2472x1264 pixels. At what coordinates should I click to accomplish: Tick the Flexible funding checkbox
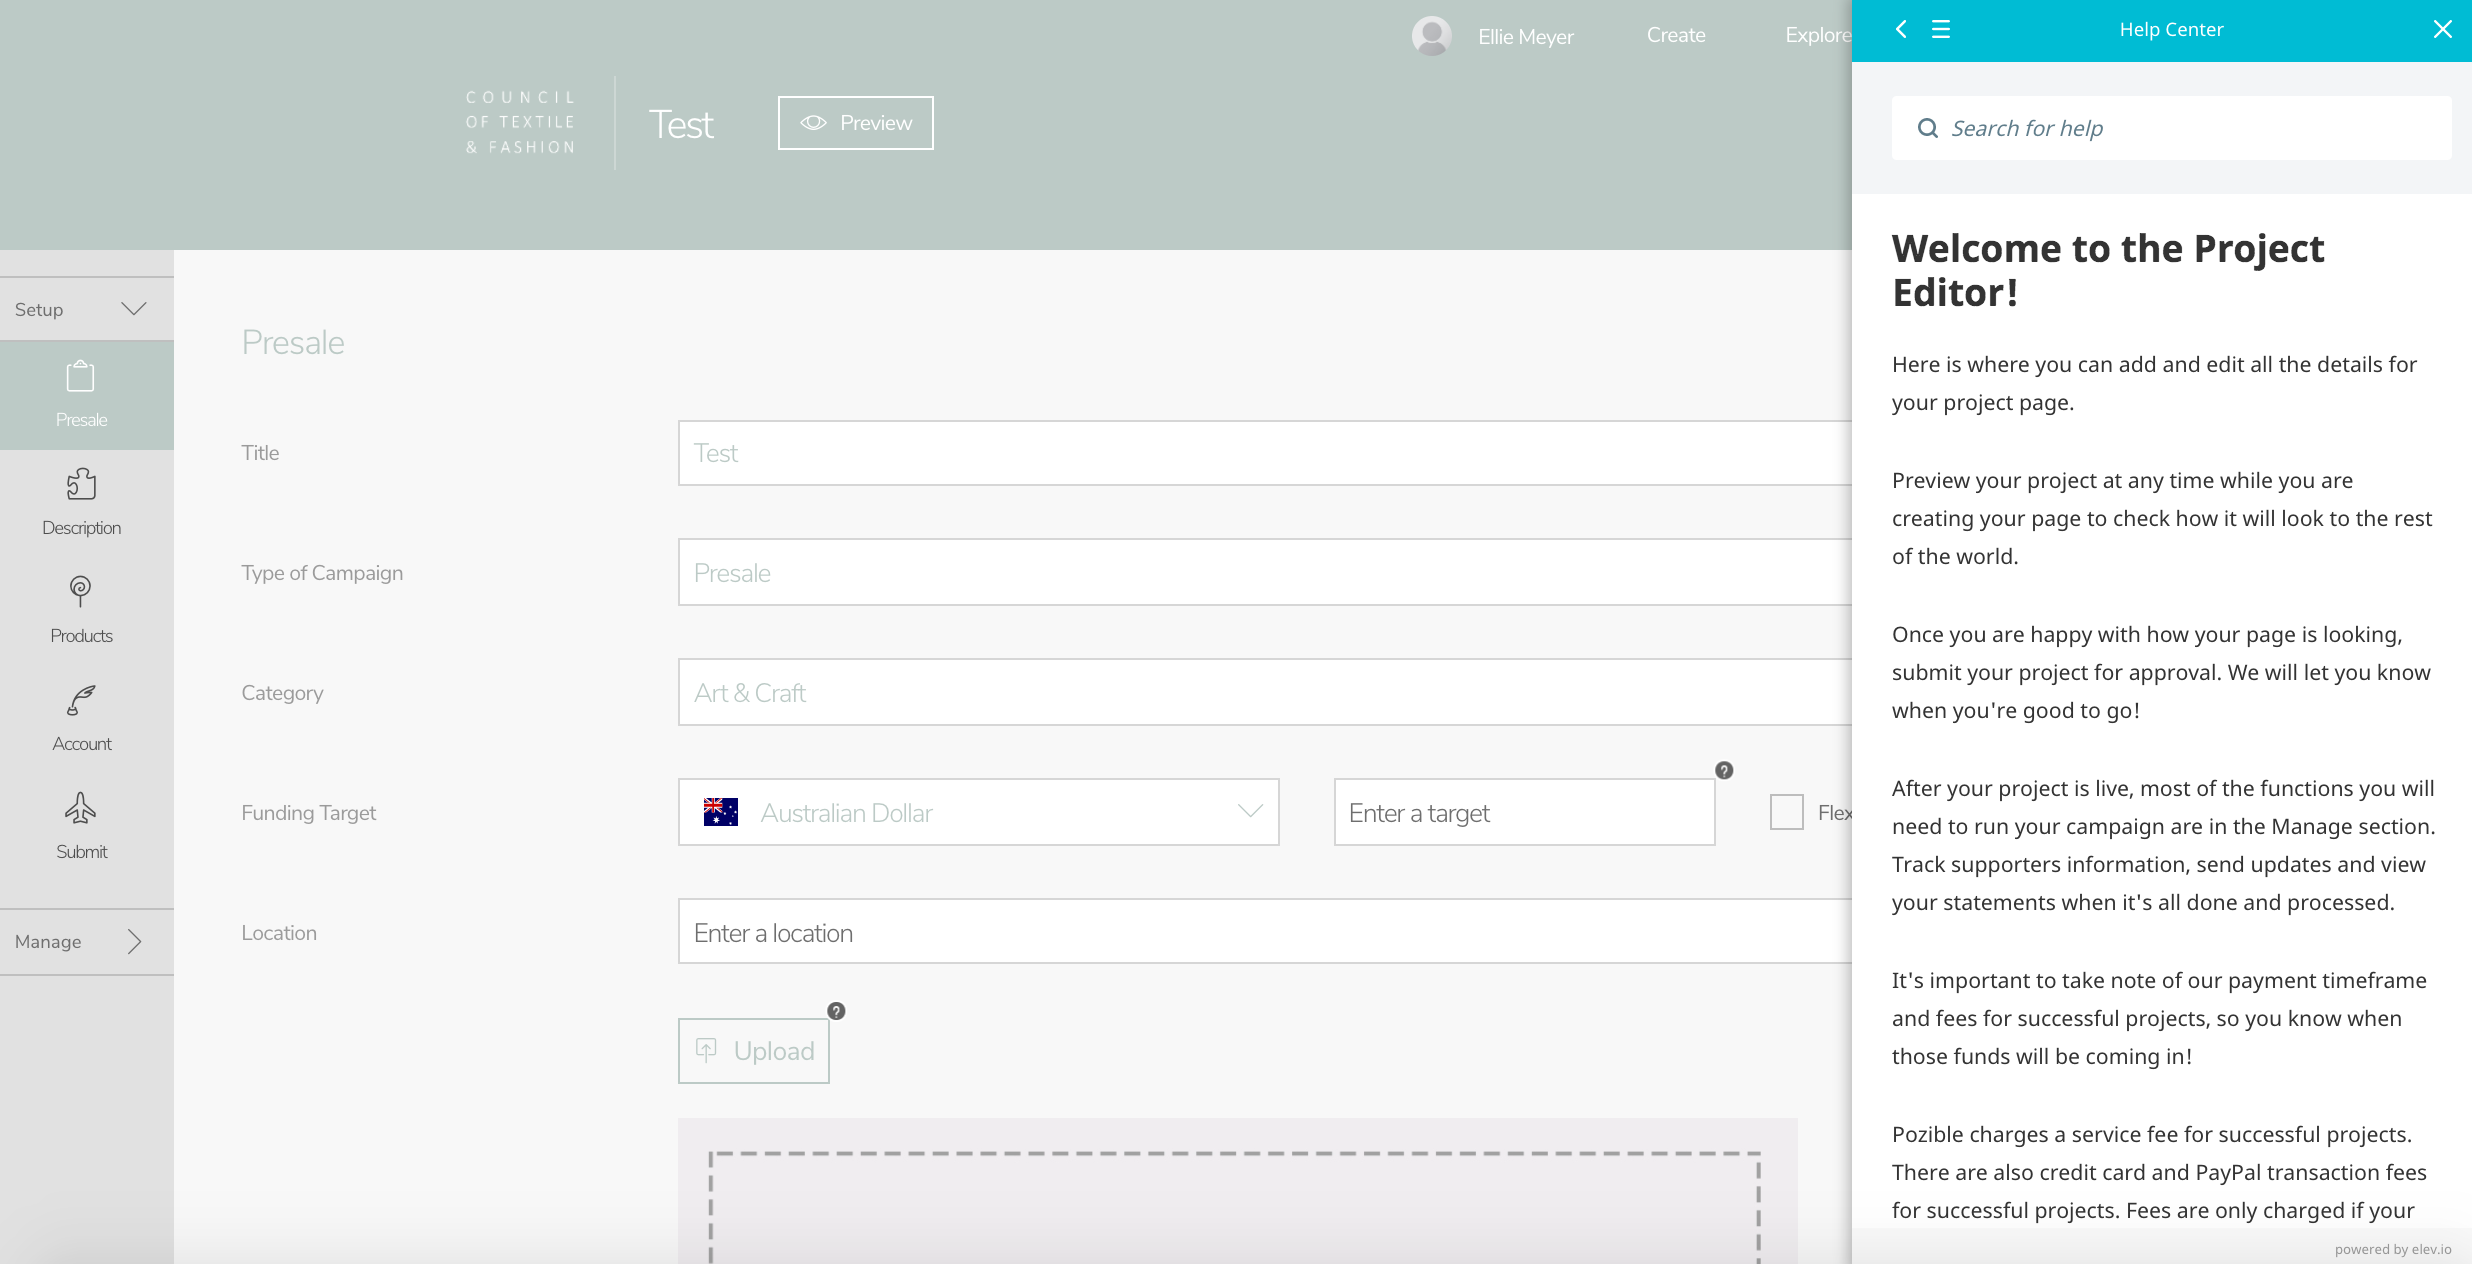(x=1786, y=812)
